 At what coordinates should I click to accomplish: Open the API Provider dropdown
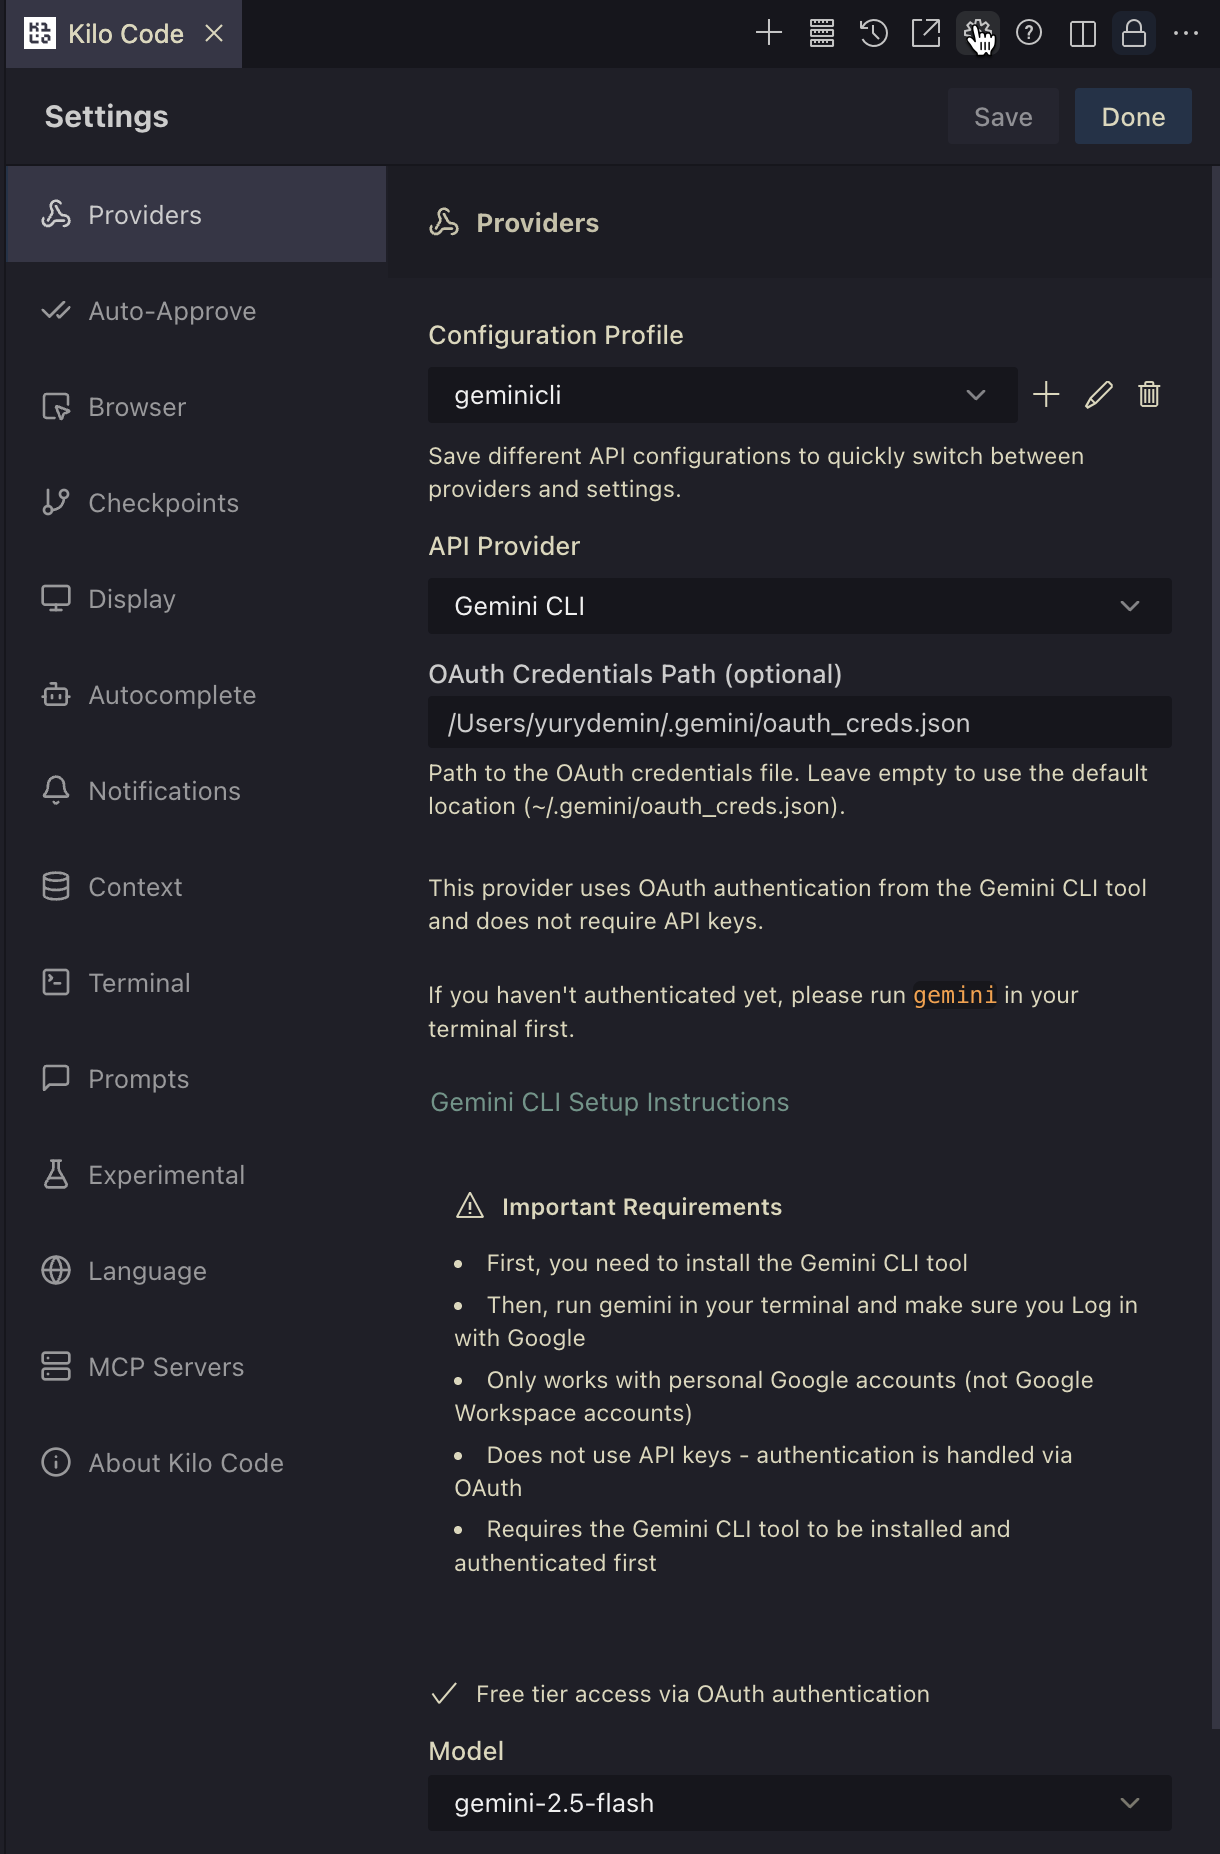tap(800, 606)
